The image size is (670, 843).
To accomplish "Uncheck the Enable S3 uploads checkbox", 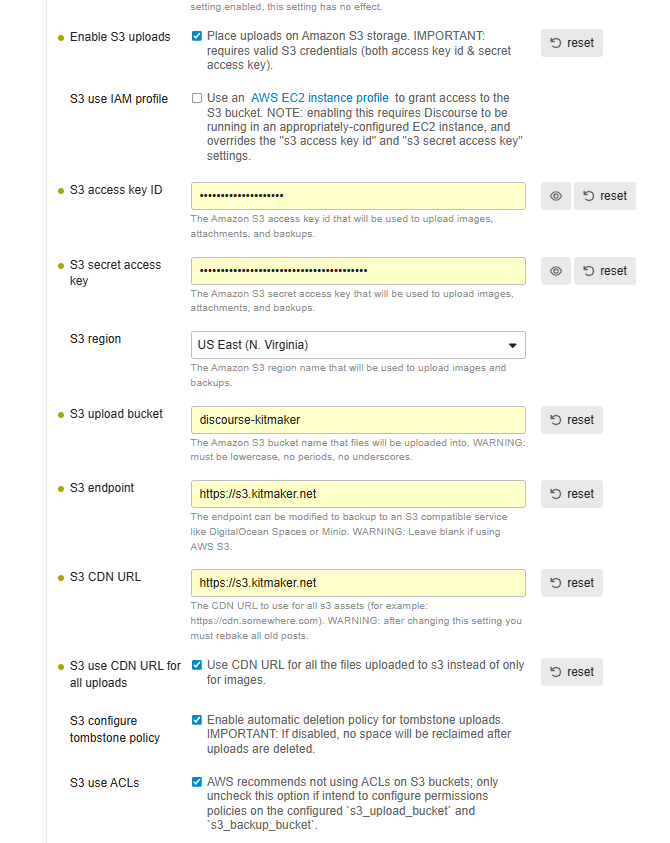I will [x=197, y=36].
